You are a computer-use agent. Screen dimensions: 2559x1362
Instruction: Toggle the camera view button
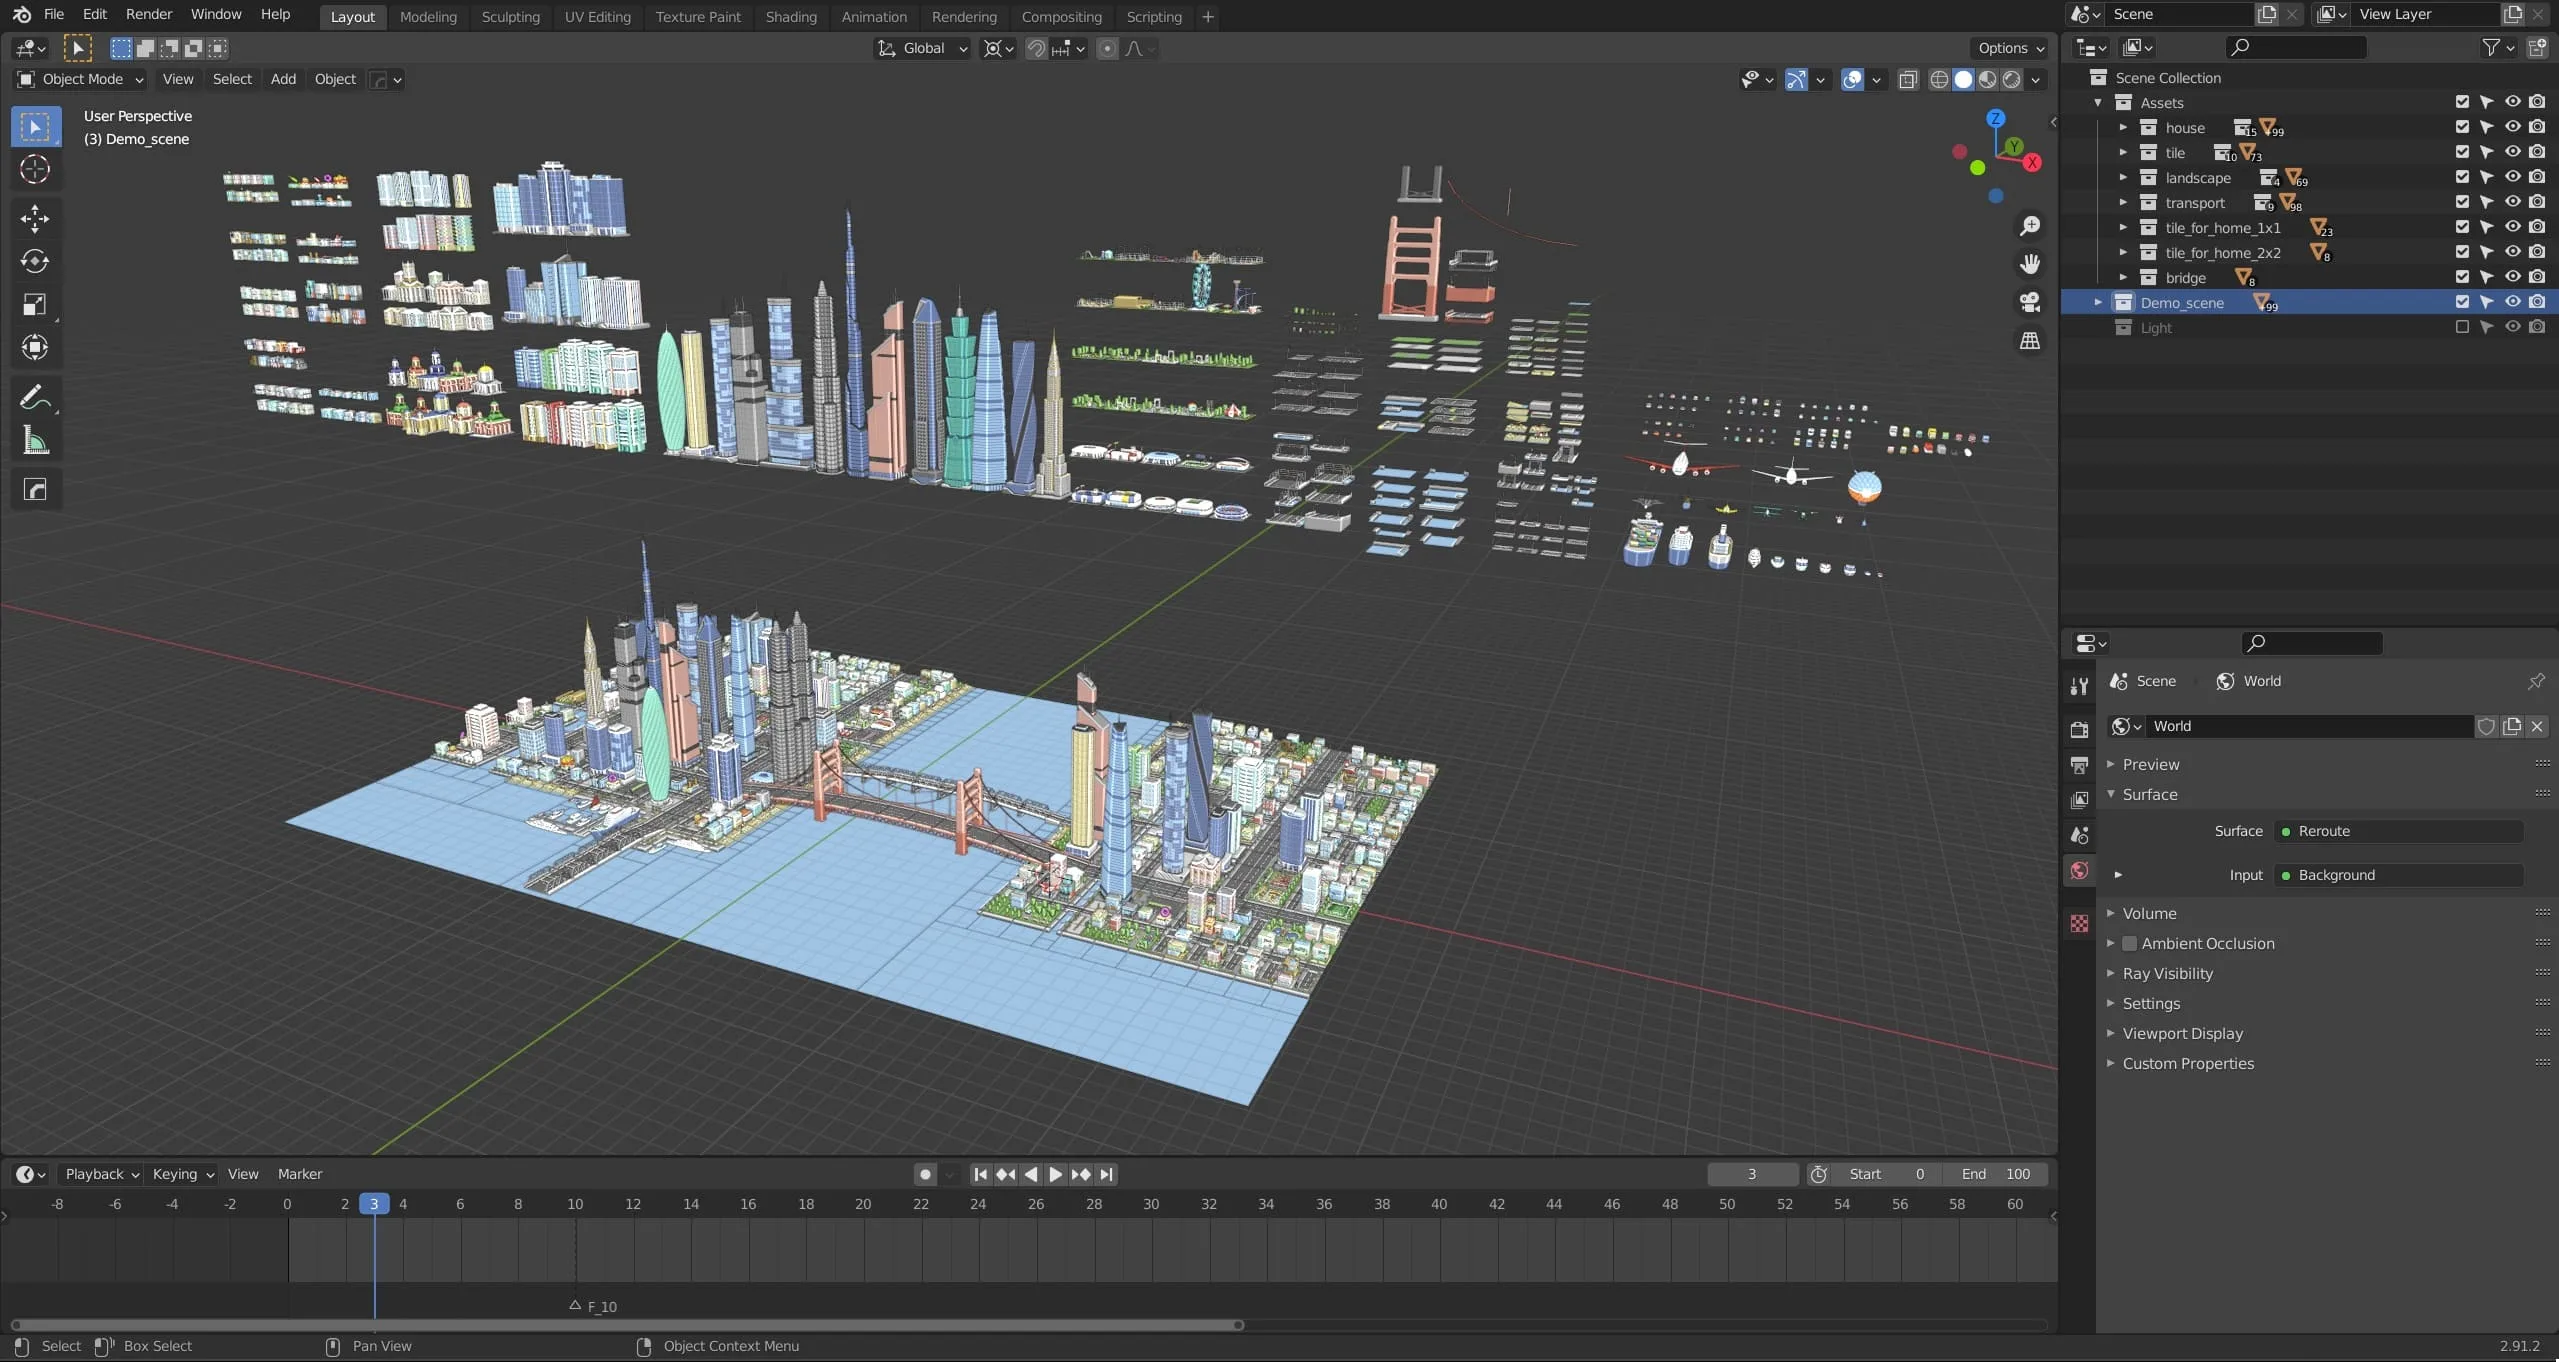pos(2029,302)
